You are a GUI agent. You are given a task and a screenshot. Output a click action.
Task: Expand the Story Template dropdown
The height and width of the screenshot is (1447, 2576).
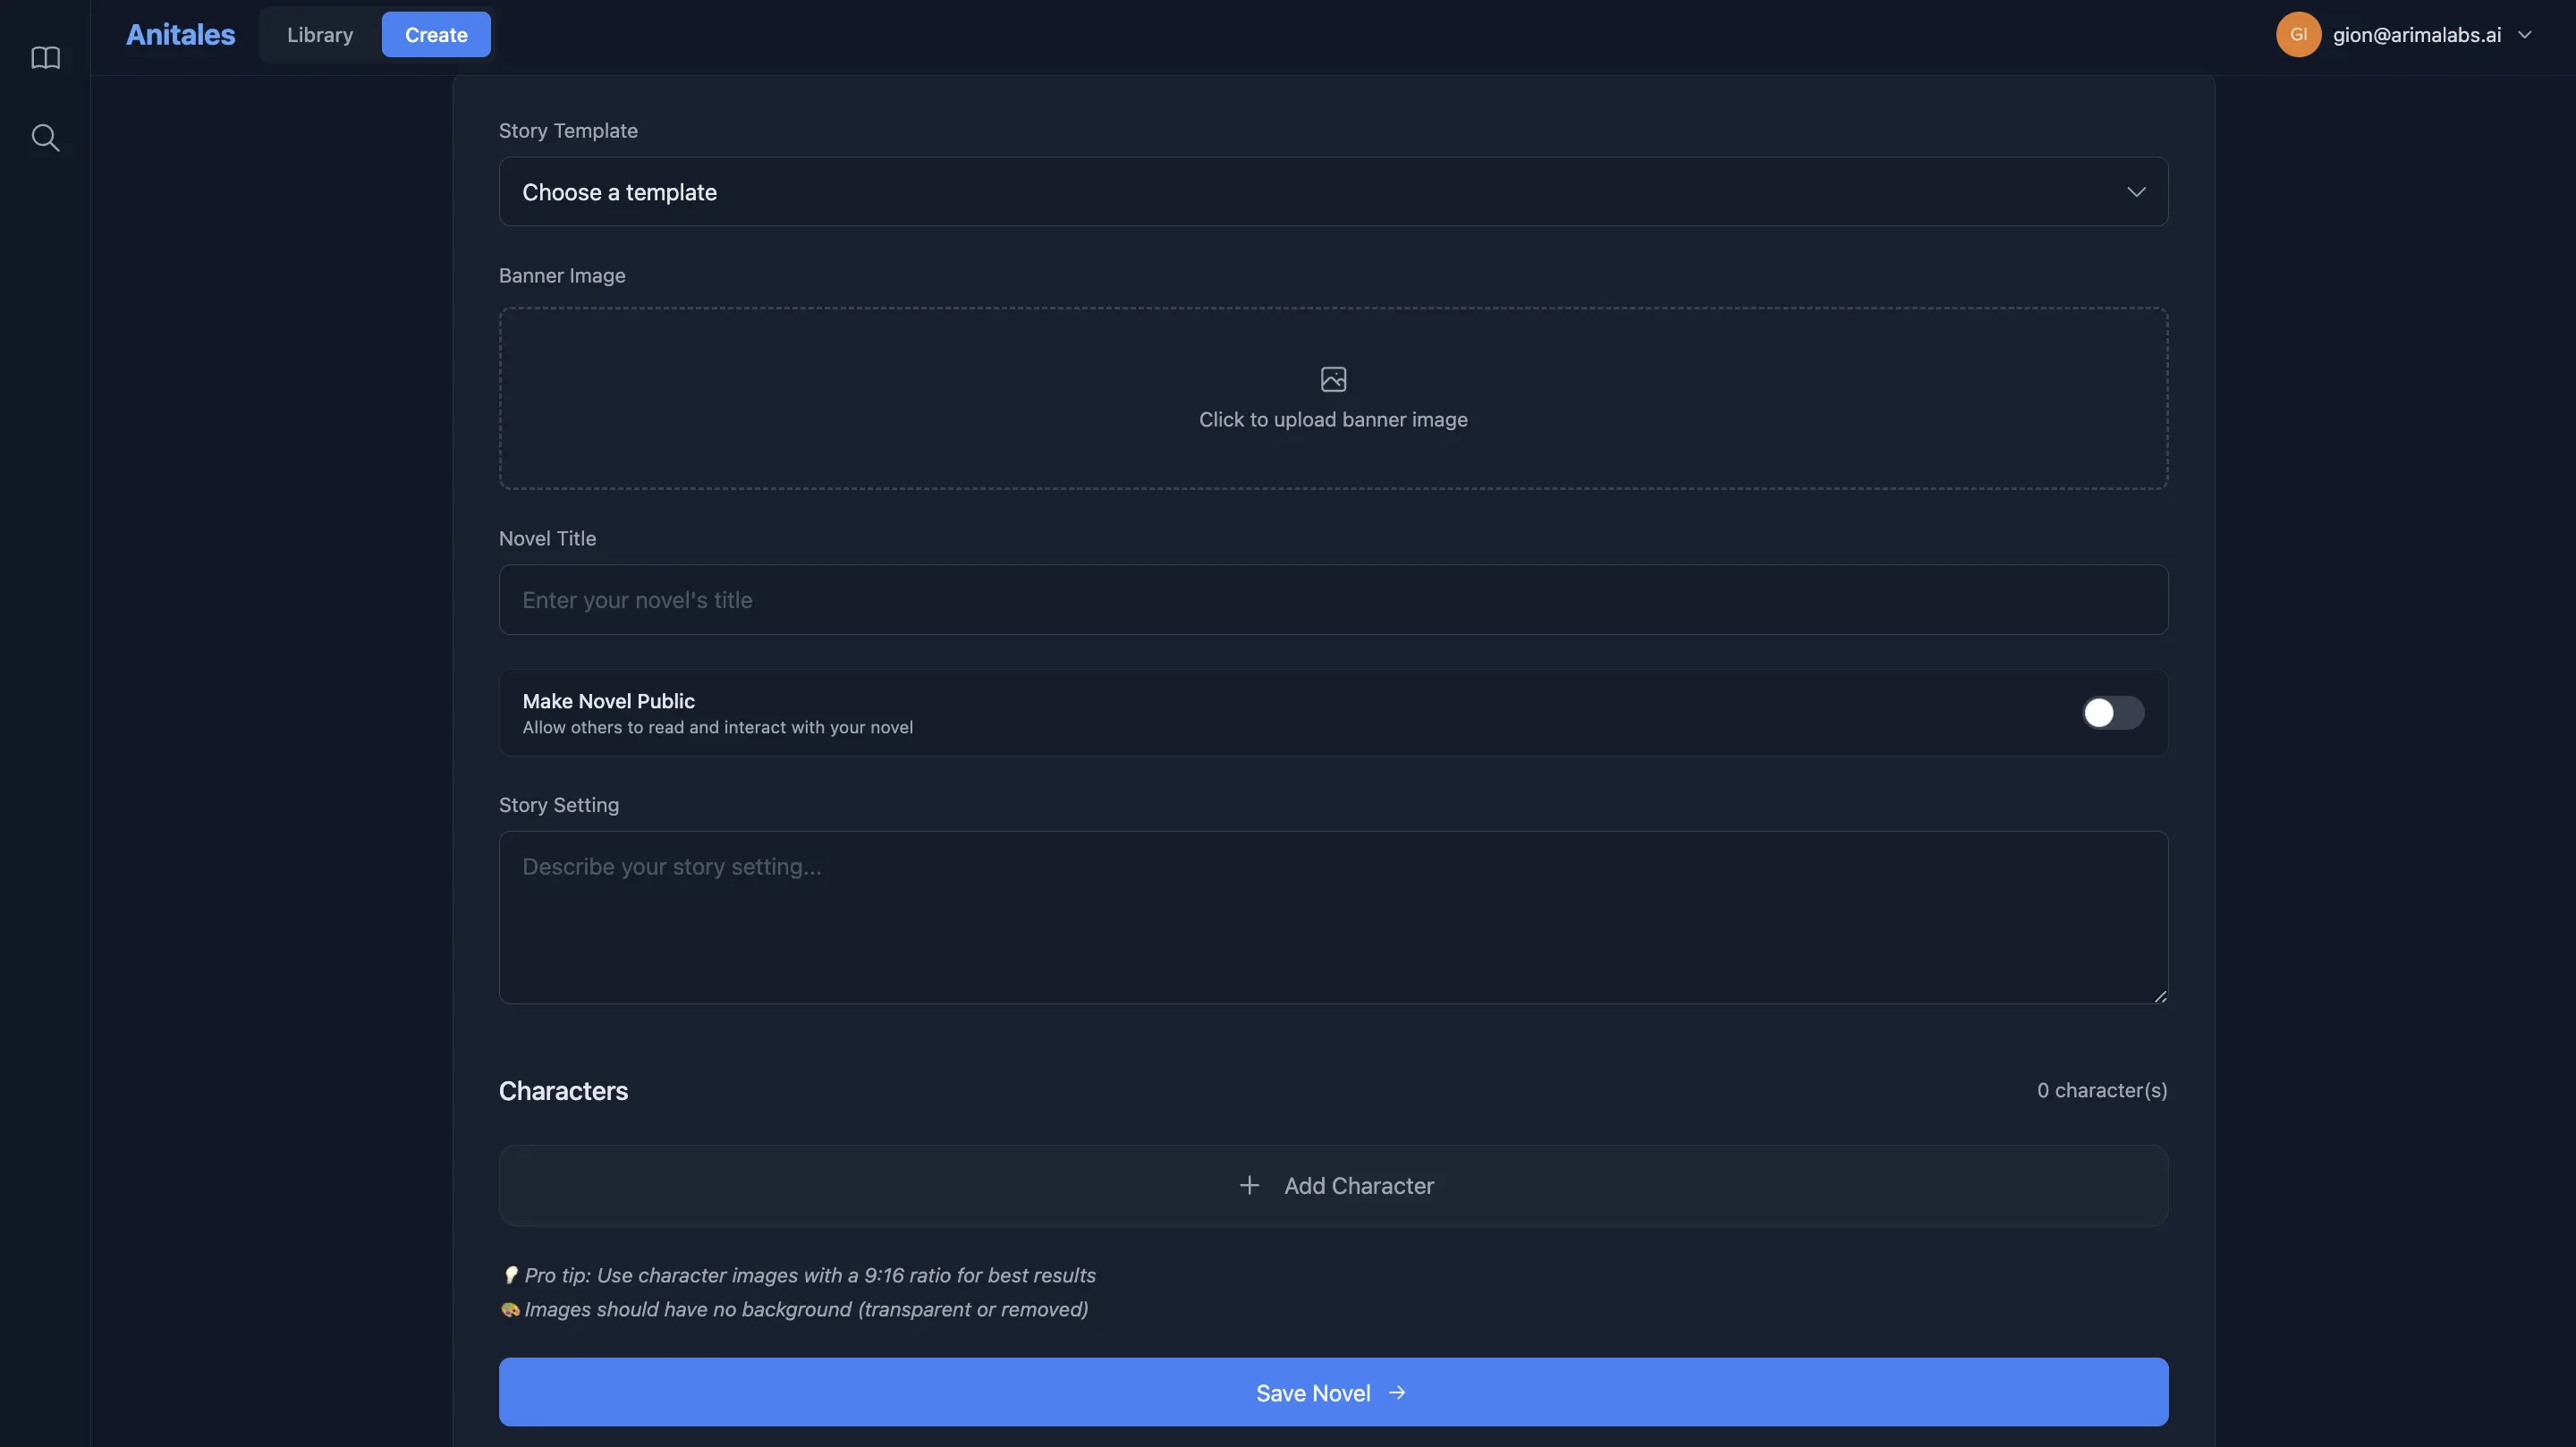pyautogui.click(x=1332, y=190)
